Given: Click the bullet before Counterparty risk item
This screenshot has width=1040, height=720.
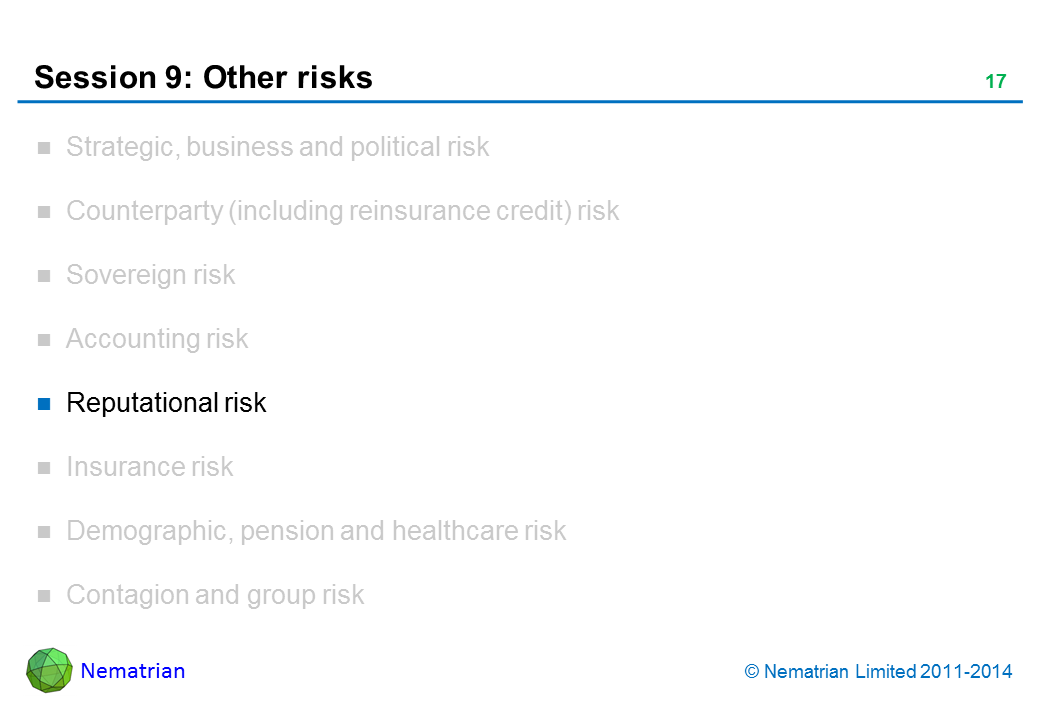Looking at the screenshot, I should coord(44,212).
